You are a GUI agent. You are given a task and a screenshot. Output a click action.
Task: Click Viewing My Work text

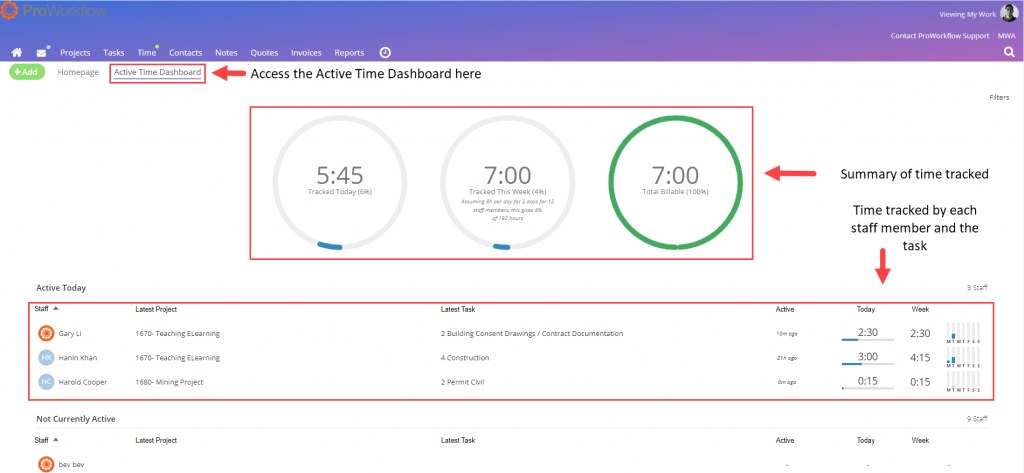click(x=967, y=14)
